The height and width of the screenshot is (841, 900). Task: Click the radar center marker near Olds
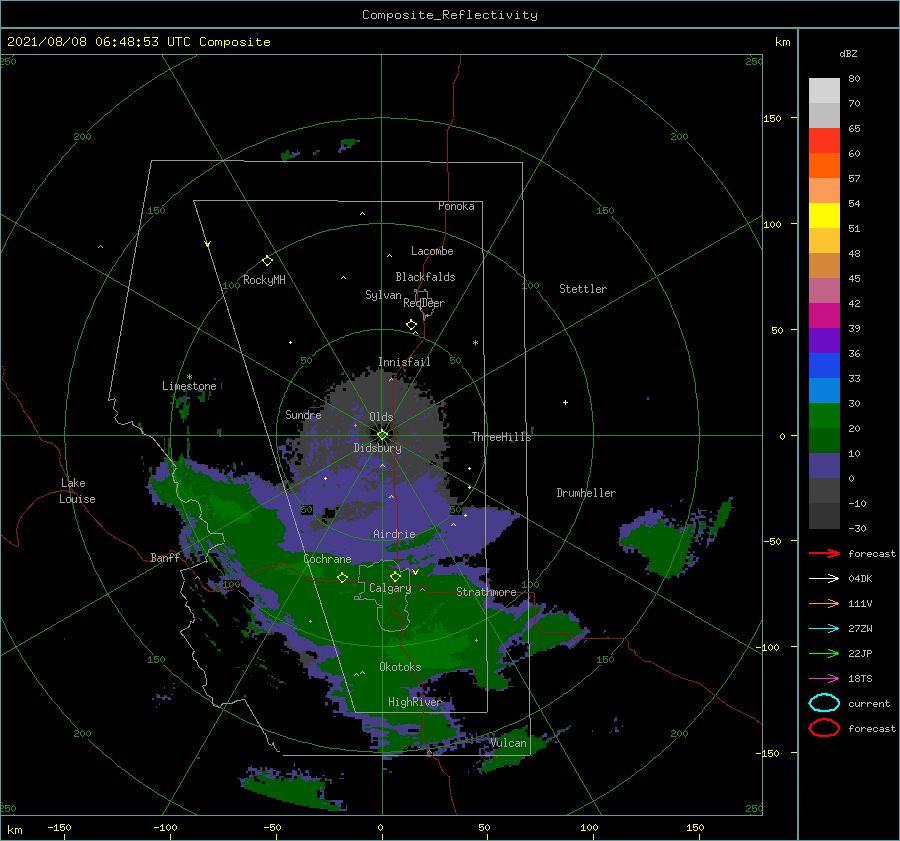[x=382, y=435]
